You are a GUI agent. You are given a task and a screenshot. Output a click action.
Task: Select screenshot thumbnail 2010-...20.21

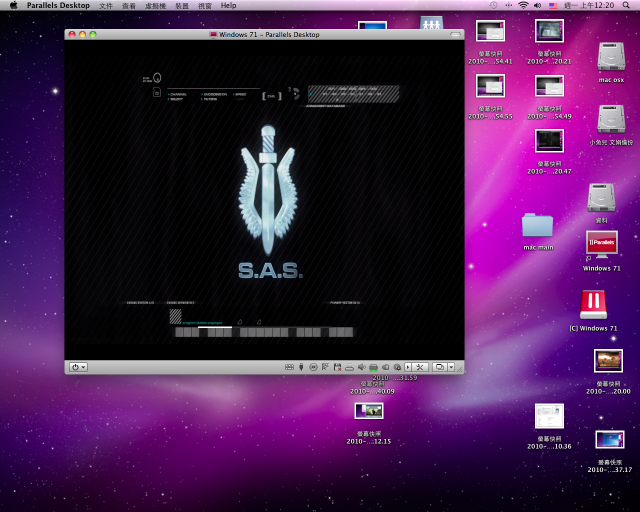(x=549, y=31)
